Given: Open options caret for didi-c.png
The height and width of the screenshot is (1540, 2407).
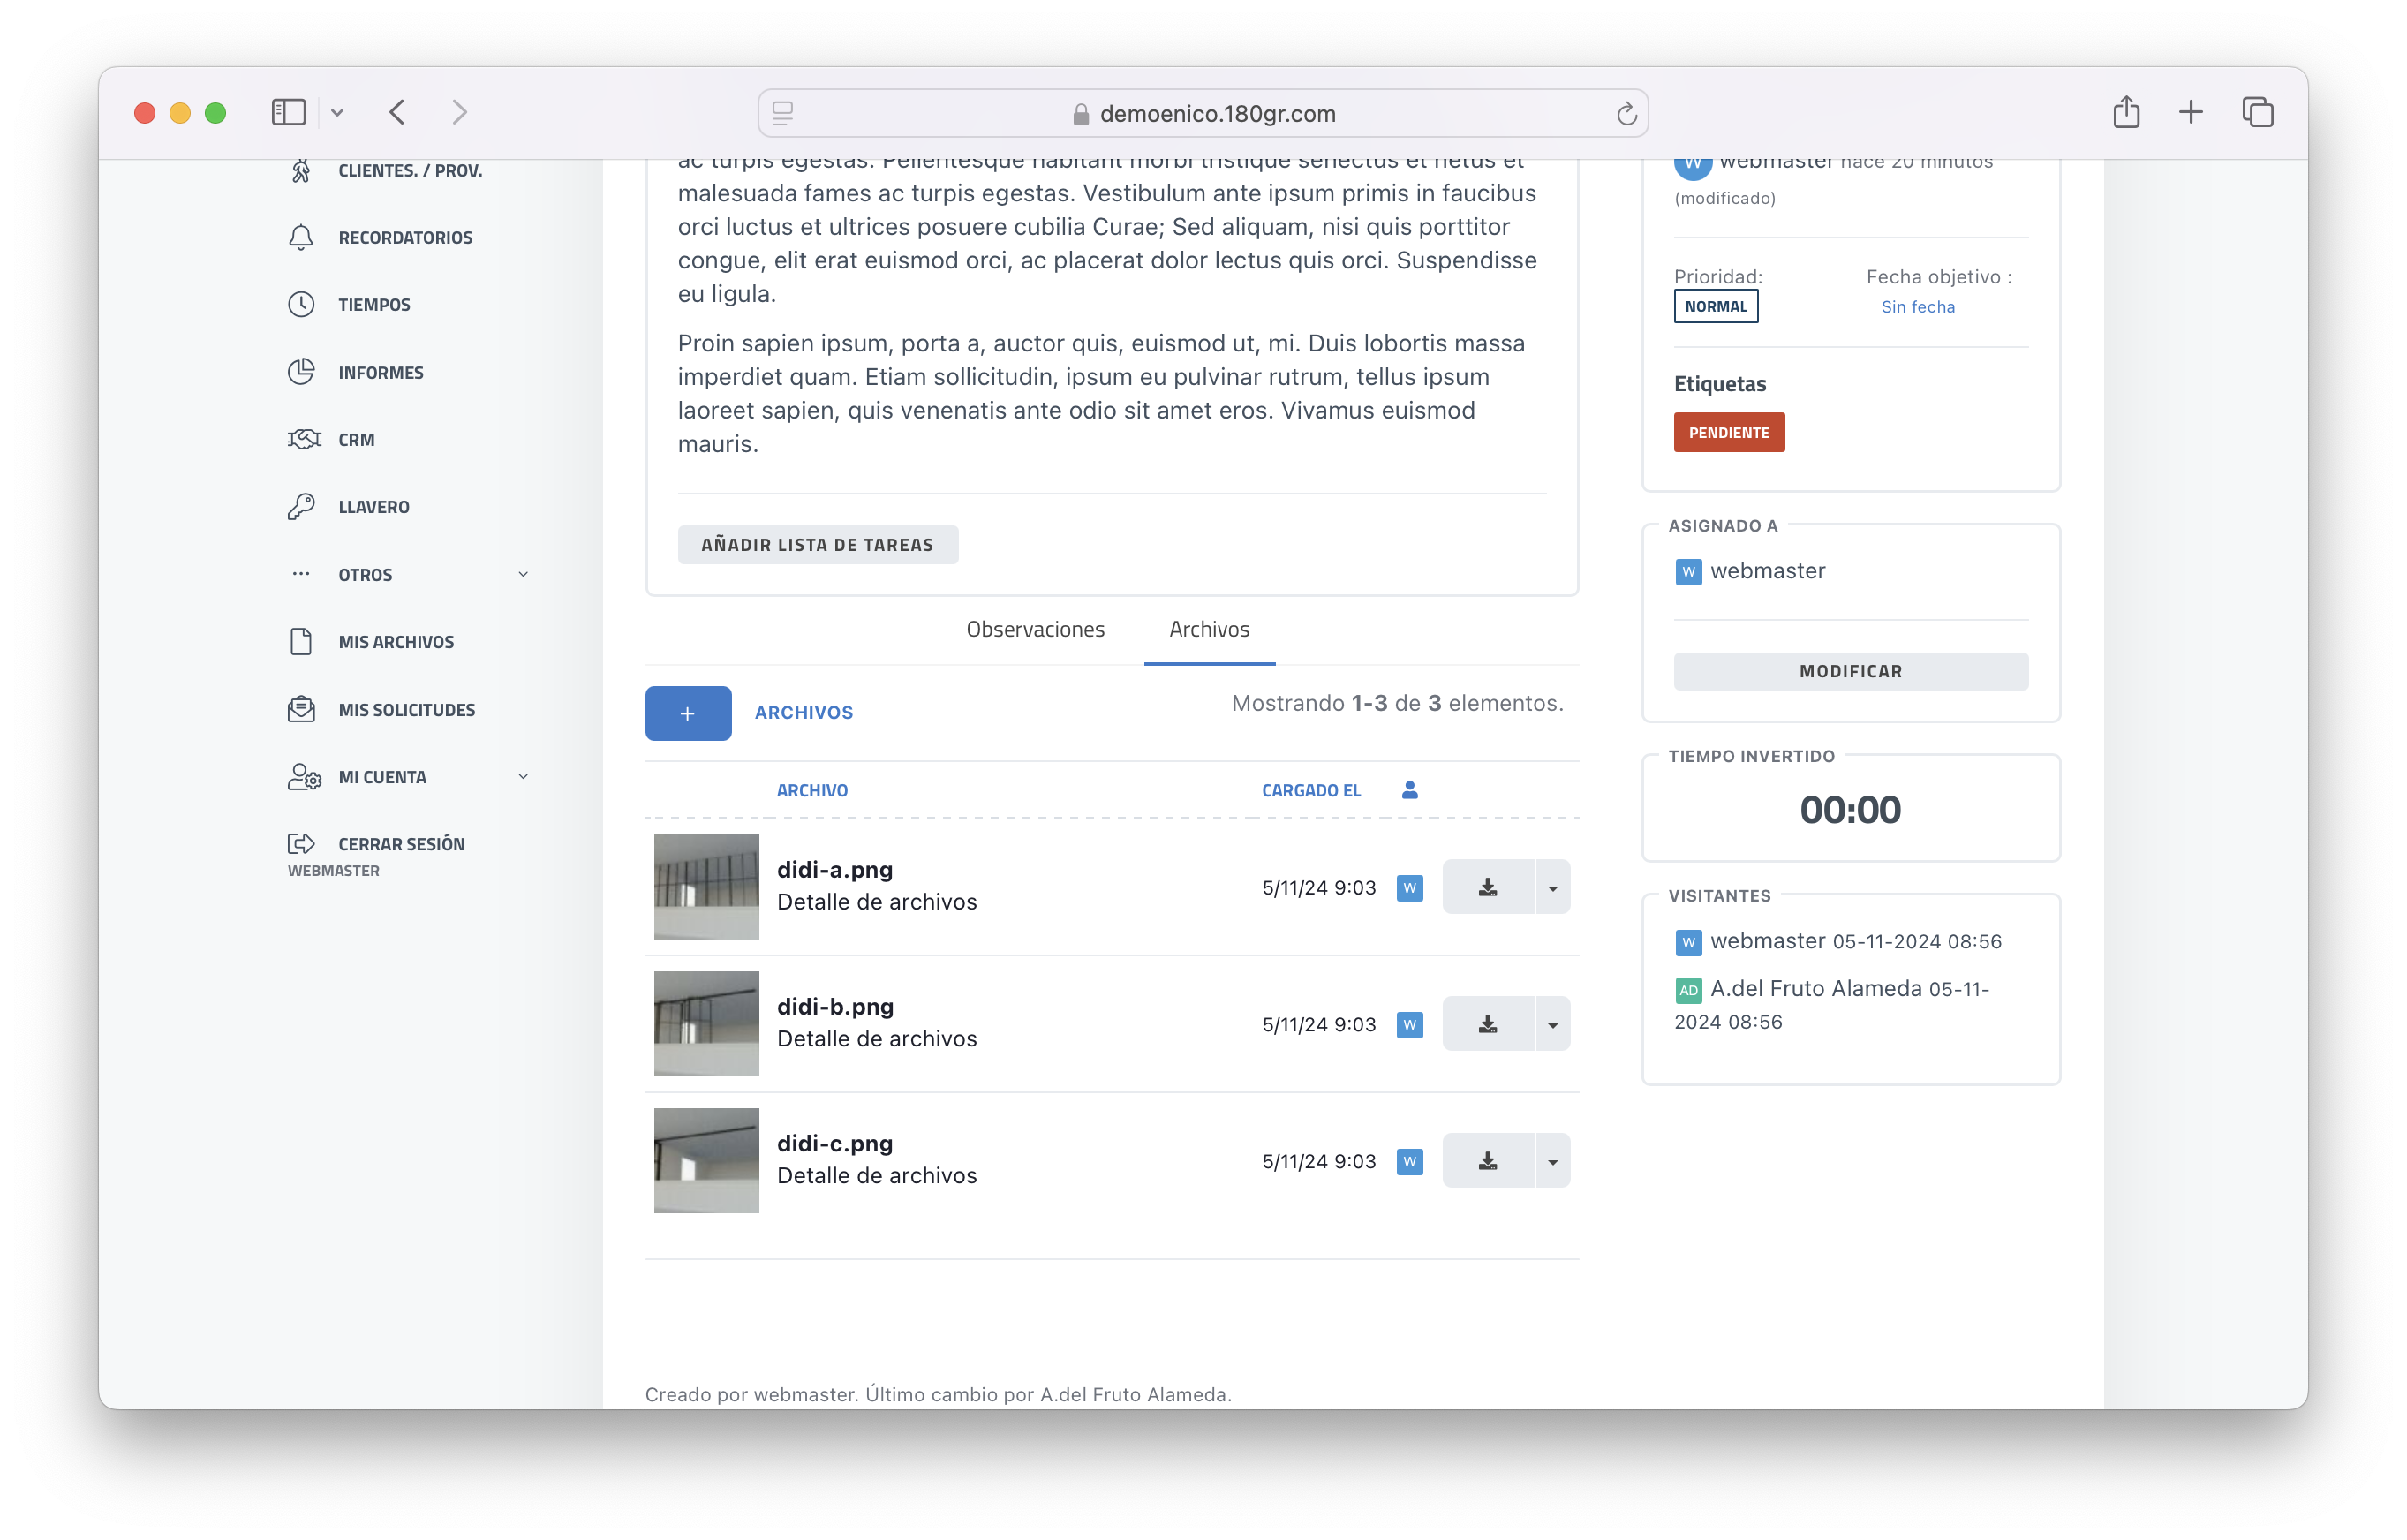Looking at the screenshot, I should click(1552, 1161).
